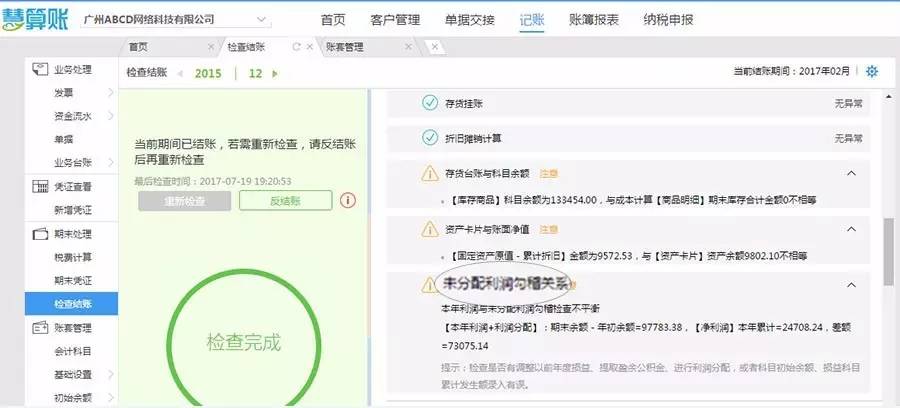Click warning icon for 存货台账与科目余额
Screen dimensions: 900x408
pyautogui.click(x=429, y=173)
